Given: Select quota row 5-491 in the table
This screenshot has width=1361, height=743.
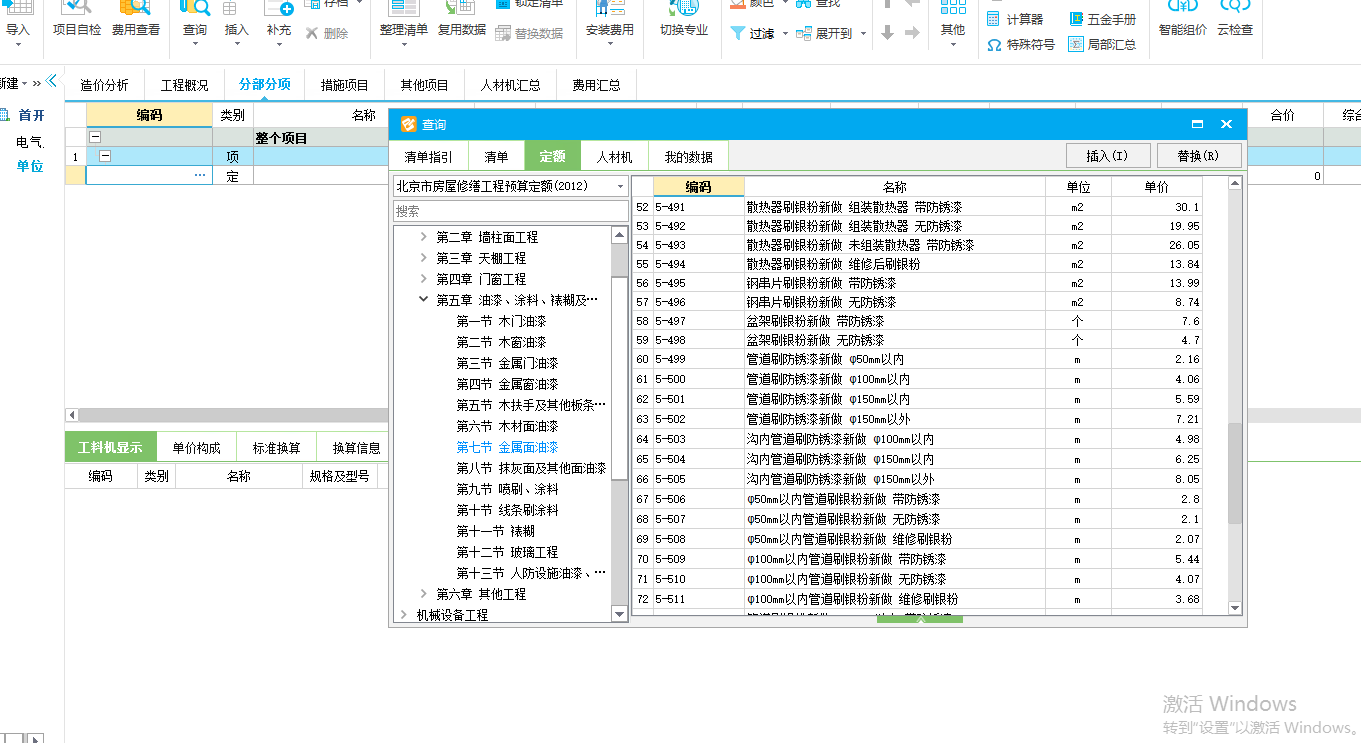Looking at the screenshot, I should 917,207.
